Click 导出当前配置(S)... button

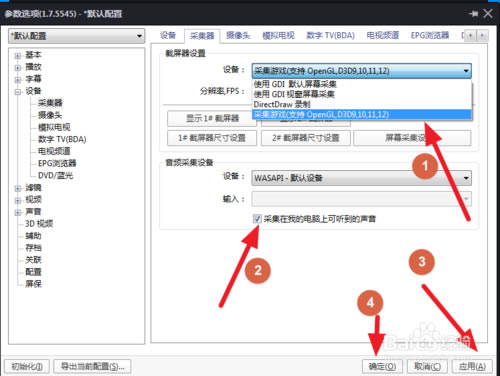92,366
